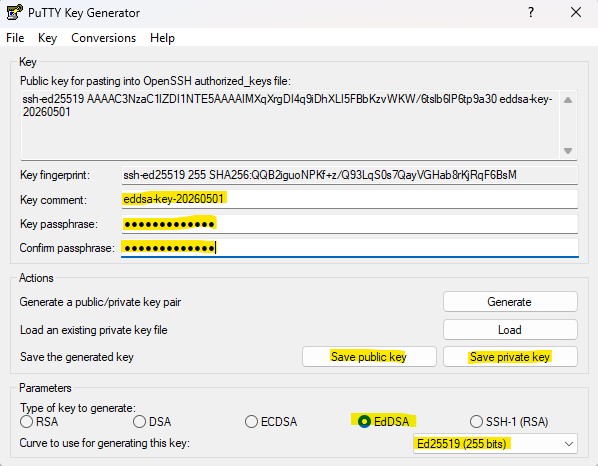Click the PuTTY Key Generator title bar icon
598x466 pixels.
[x=14, y=12]
